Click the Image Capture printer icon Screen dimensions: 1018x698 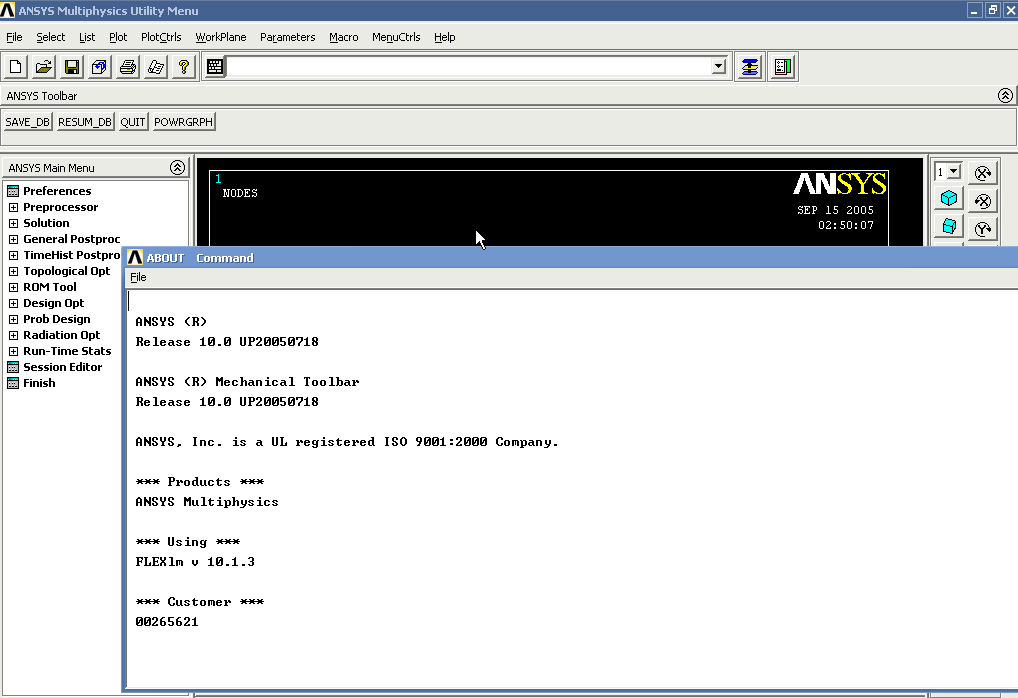128,67
